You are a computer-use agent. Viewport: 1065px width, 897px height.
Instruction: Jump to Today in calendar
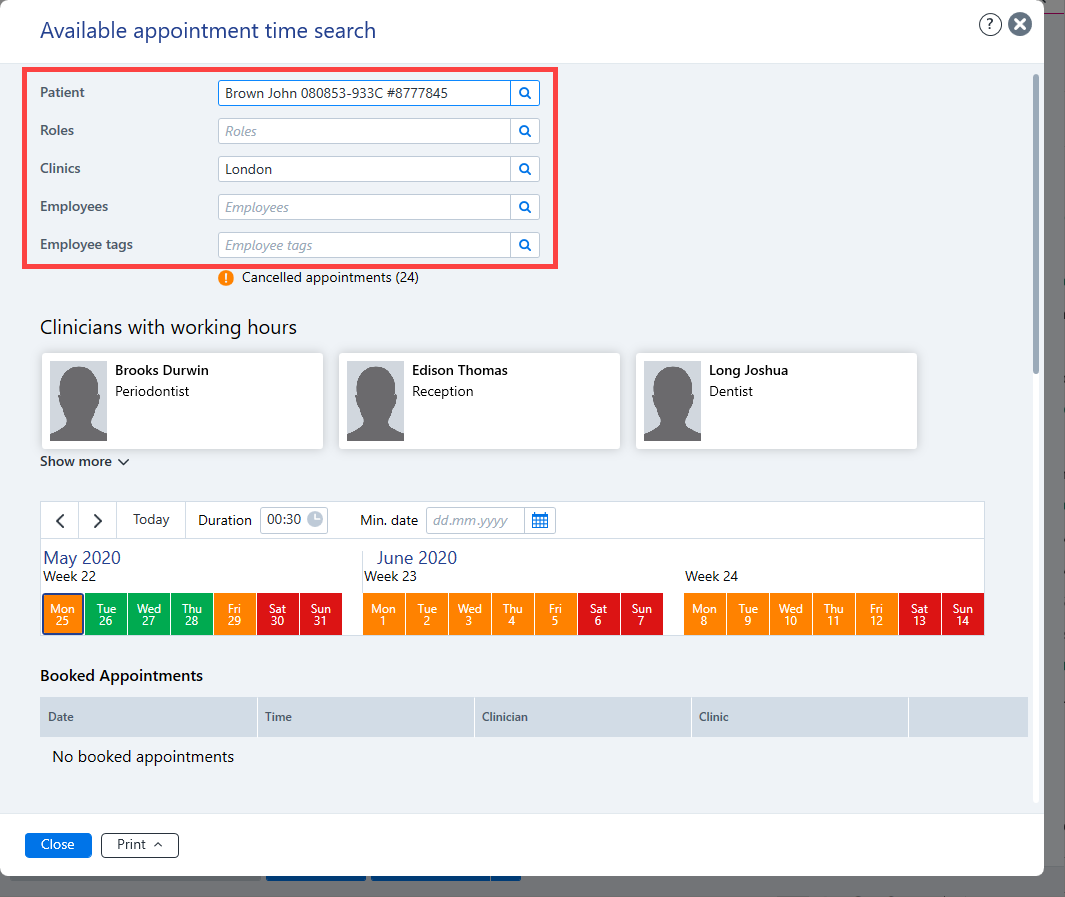coord(151,520)
